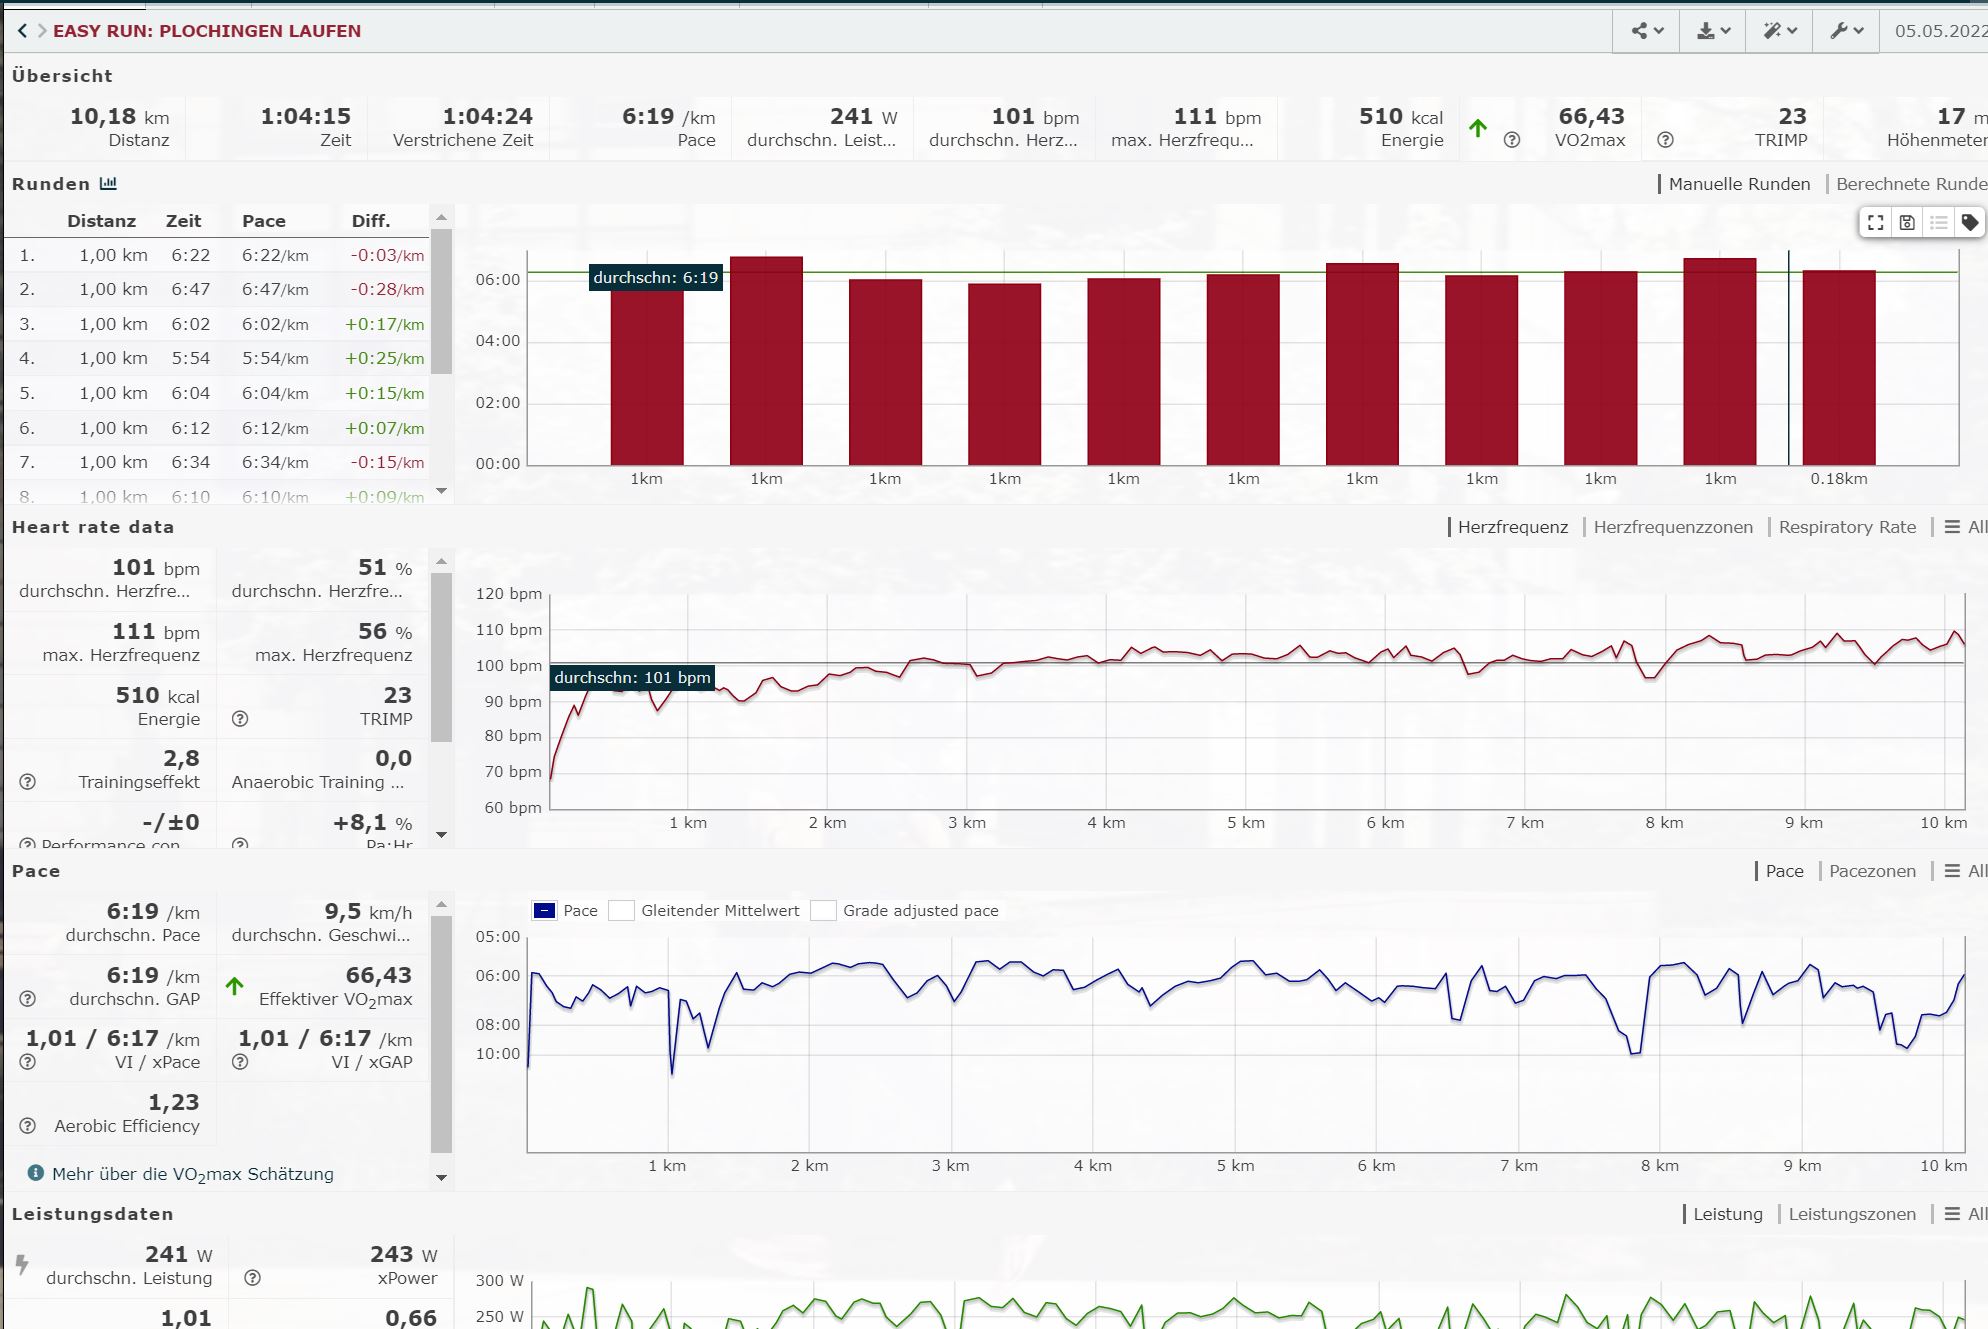Switch to Berechnete Runden tab
Viewport: 1988px width, 1329px height.
tap(1910, 184)
